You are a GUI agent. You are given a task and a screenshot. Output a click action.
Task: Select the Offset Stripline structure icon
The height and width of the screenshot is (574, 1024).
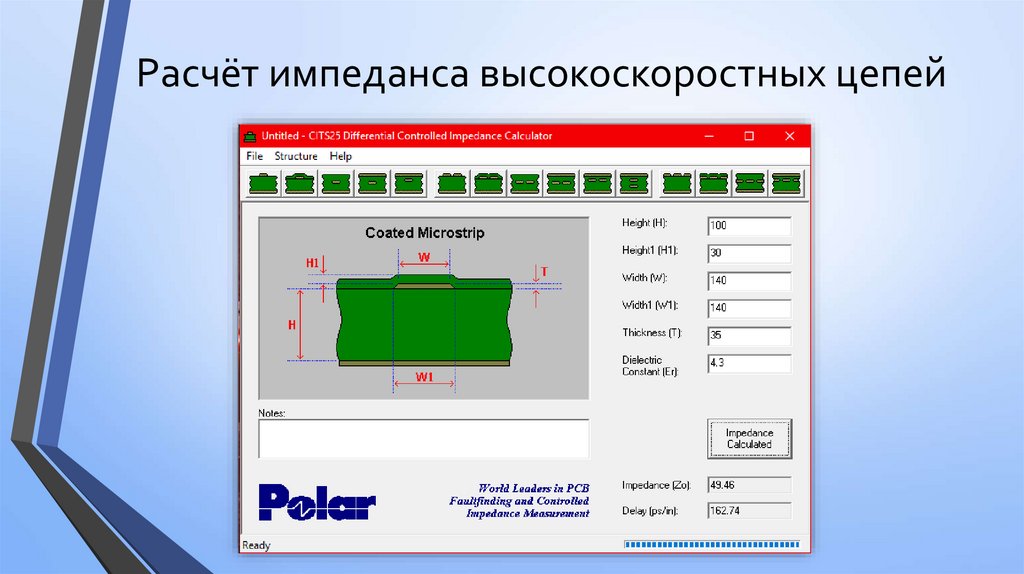coord(409,183)
